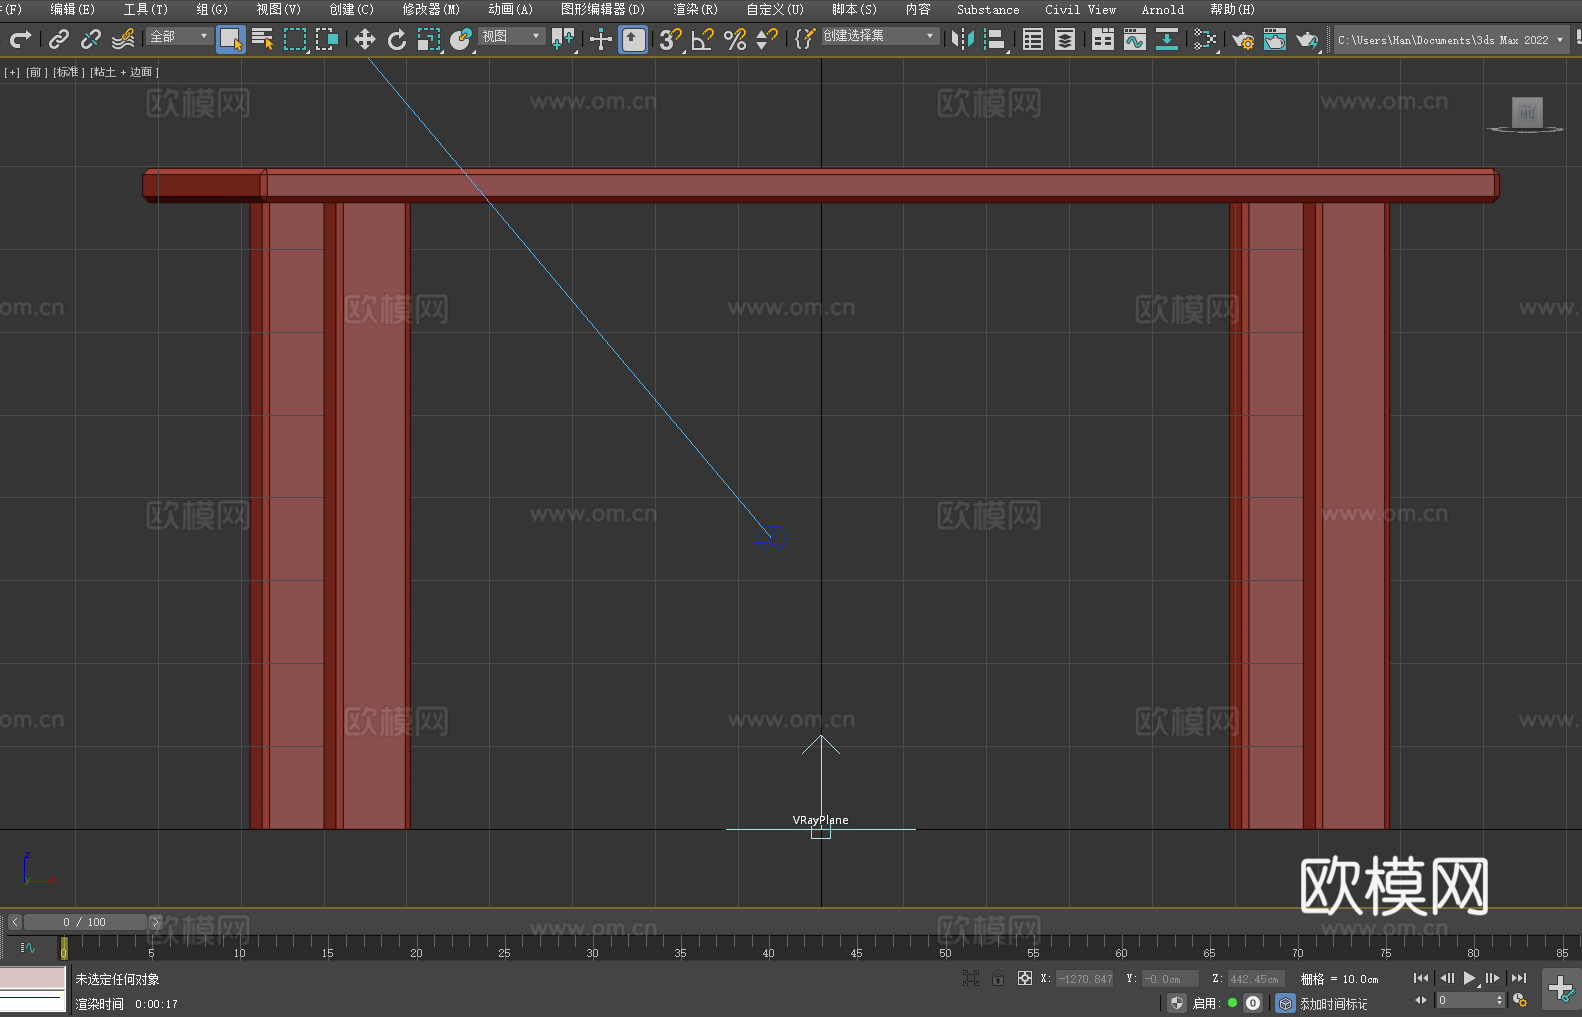Toggle keyboard shortcut override button

pos(633,39)
